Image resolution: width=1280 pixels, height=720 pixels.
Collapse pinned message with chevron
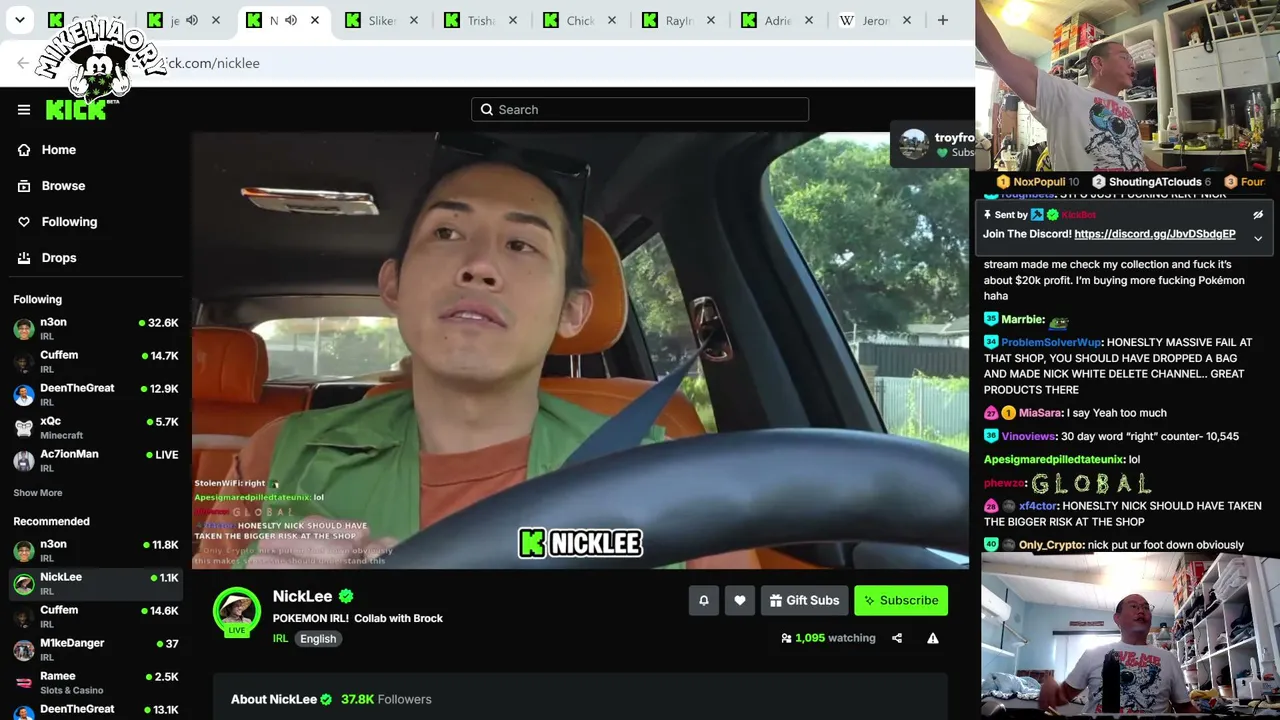[1258, 239]
